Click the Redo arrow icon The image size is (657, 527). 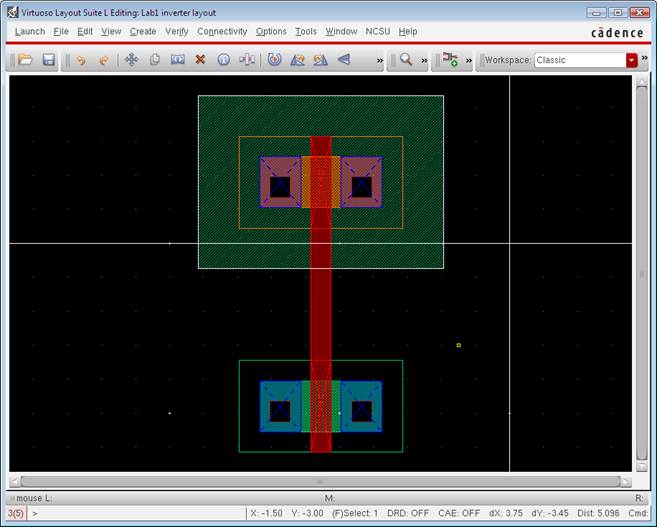[x=103, y=60]
